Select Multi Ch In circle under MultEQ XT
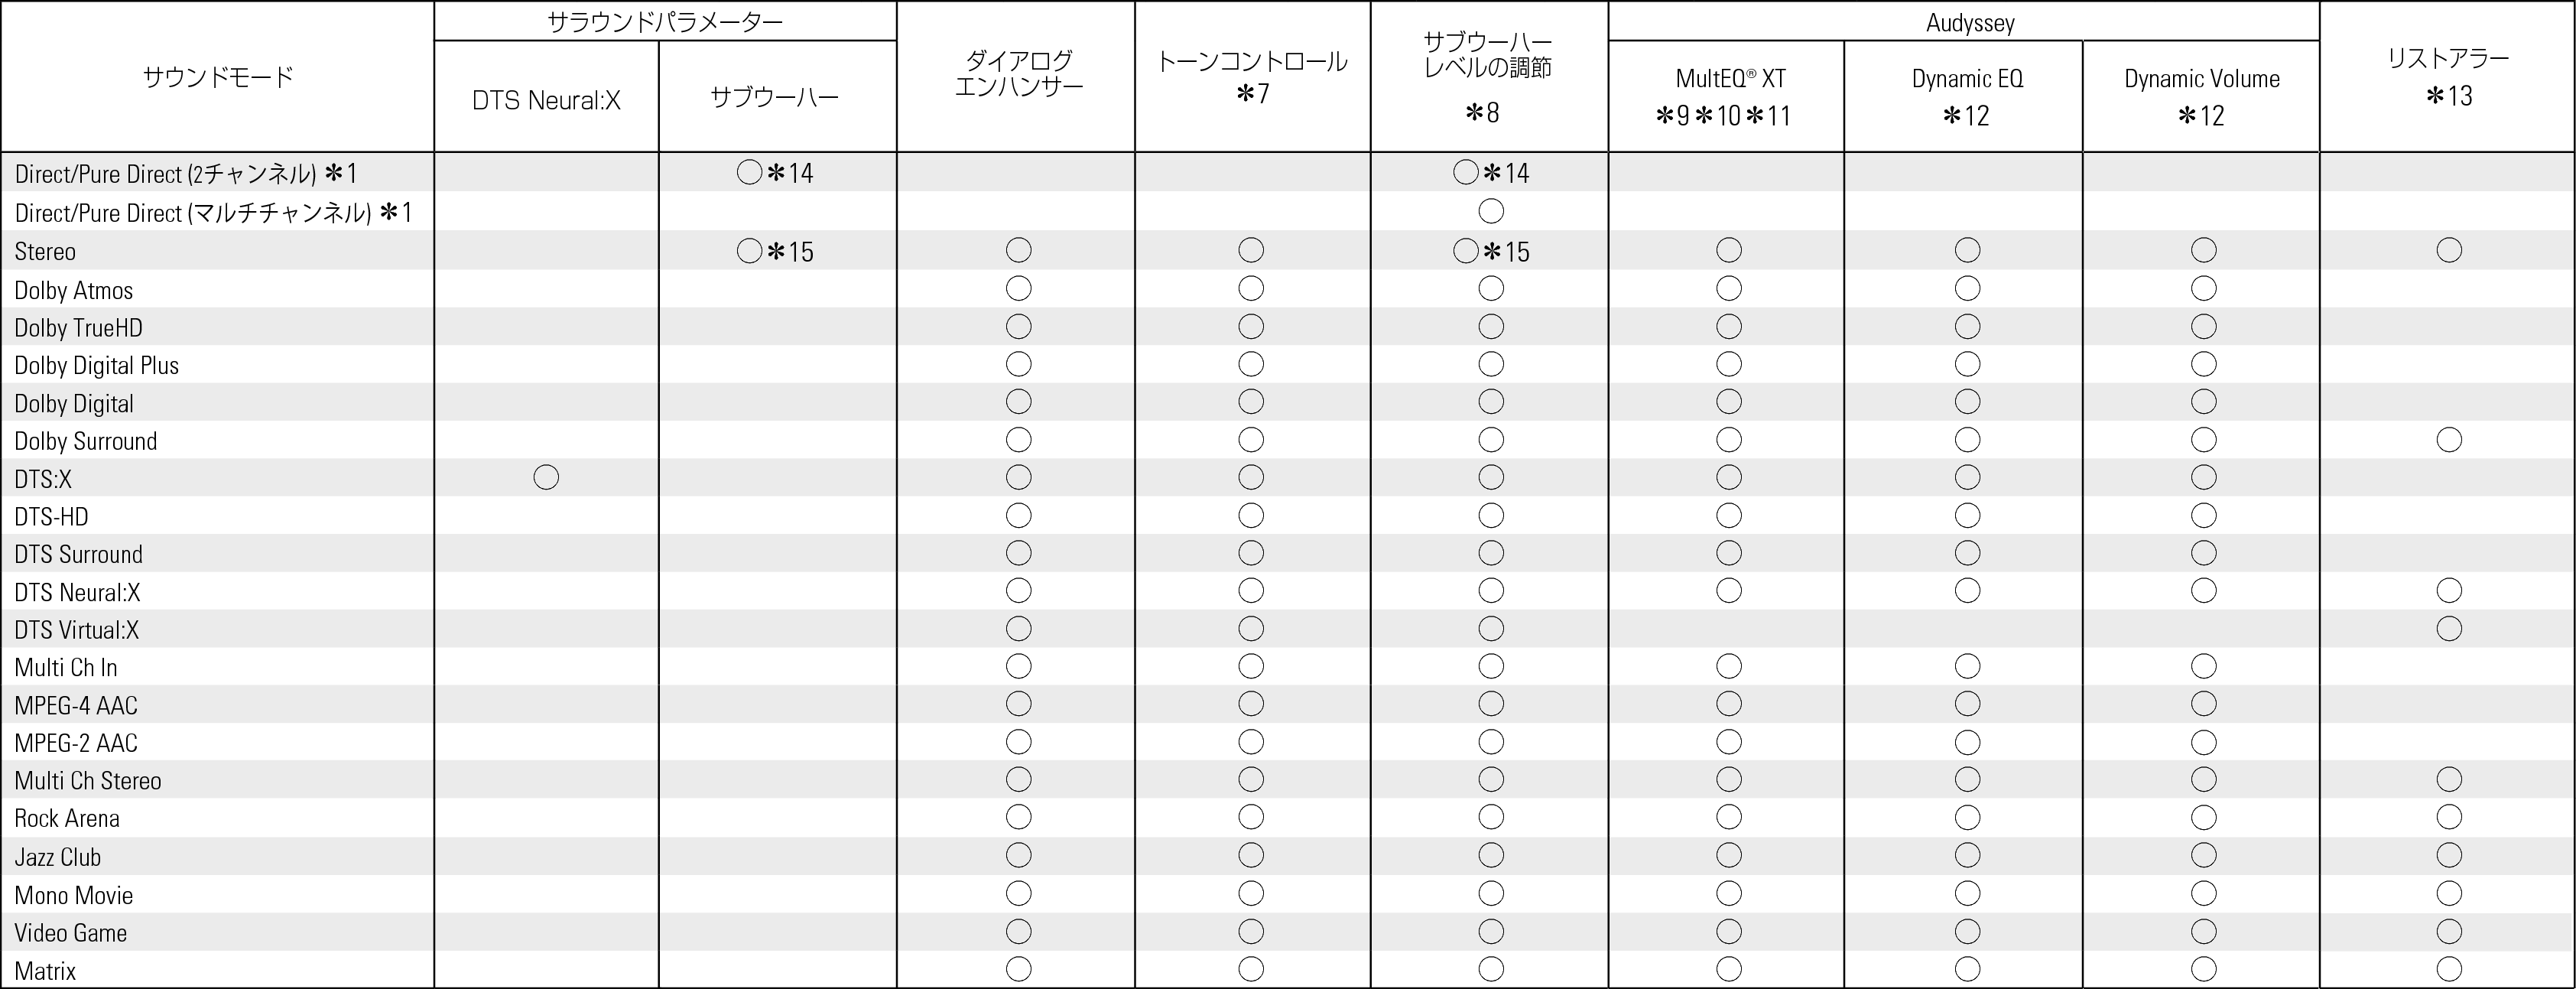Image resolution: width=2576 pixels, height=989 pixels. pyautogui.click(x=1728, y=667)
